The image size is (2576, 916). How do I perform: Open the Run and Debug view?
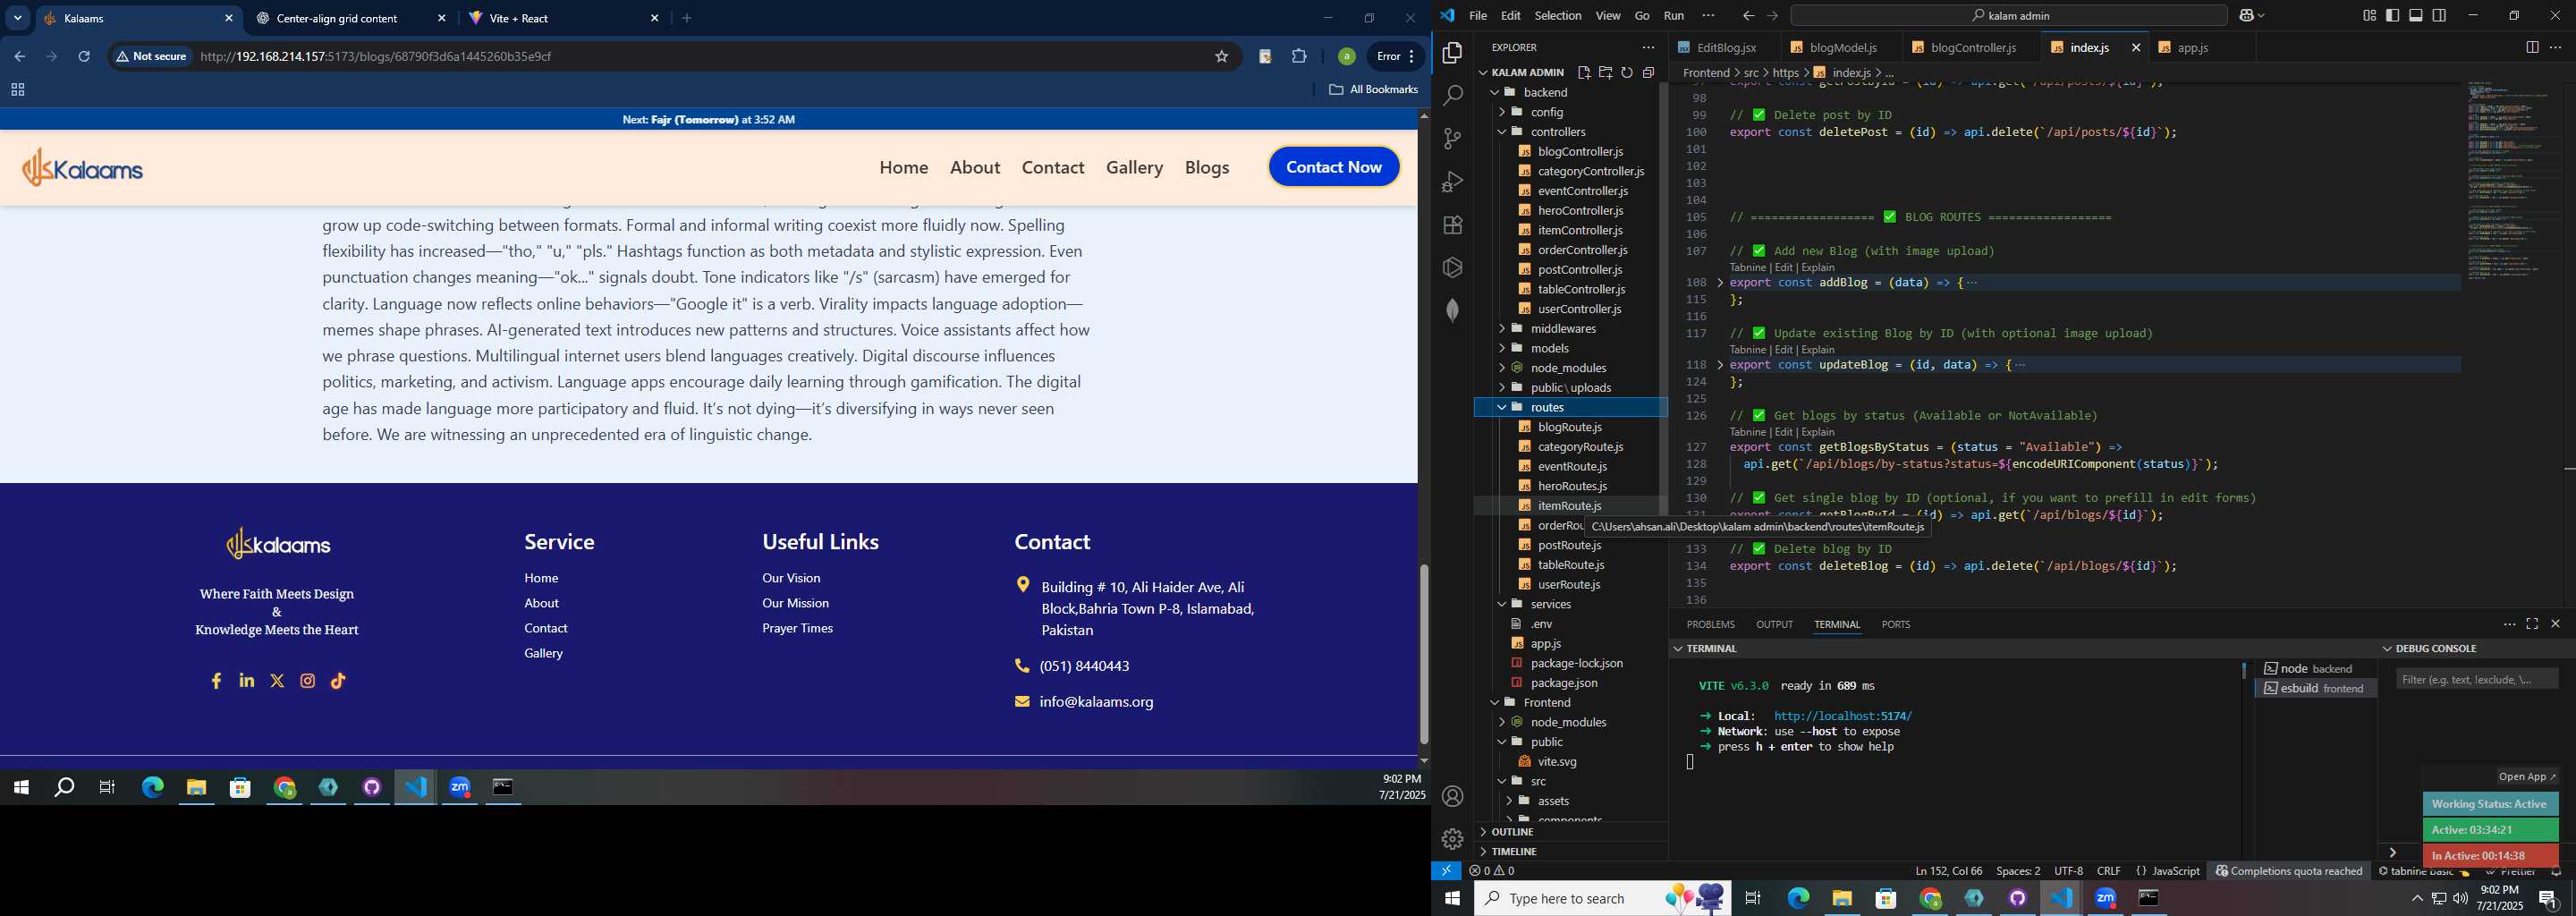tap(1452, 182)
